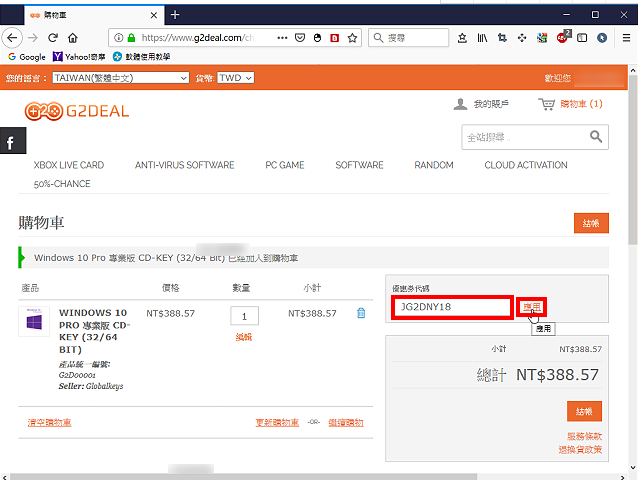Screen dimensions: 638x480
Task: Open 50%-CHANCE category
Action: 62,184
